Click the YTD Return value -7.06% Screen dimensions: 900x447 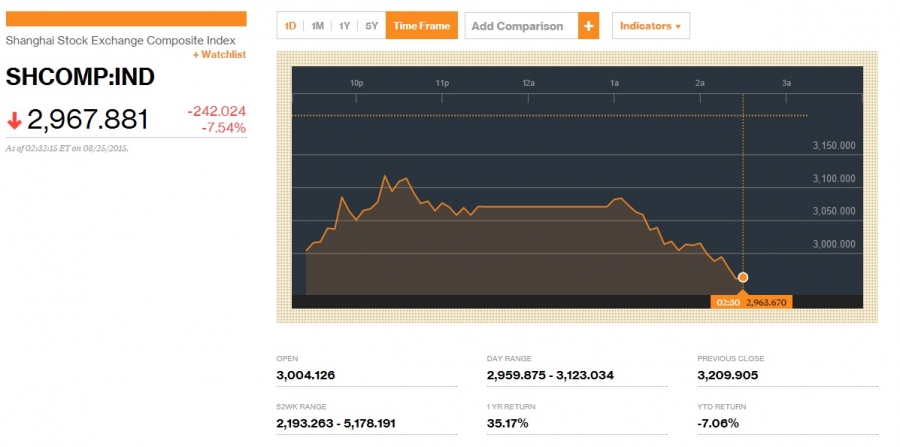click(718, 424)
